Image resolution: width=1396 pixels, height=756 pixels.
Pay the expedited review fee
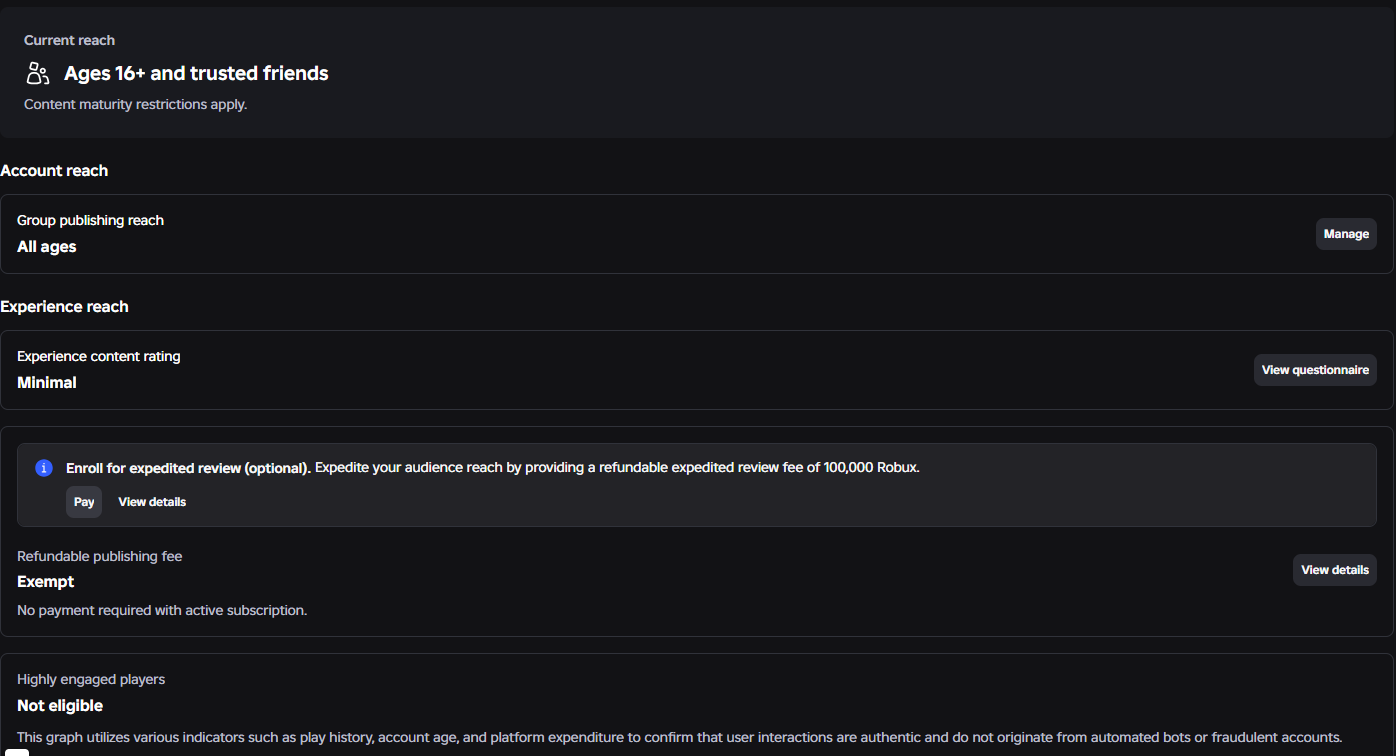click(x=84, y=502)
